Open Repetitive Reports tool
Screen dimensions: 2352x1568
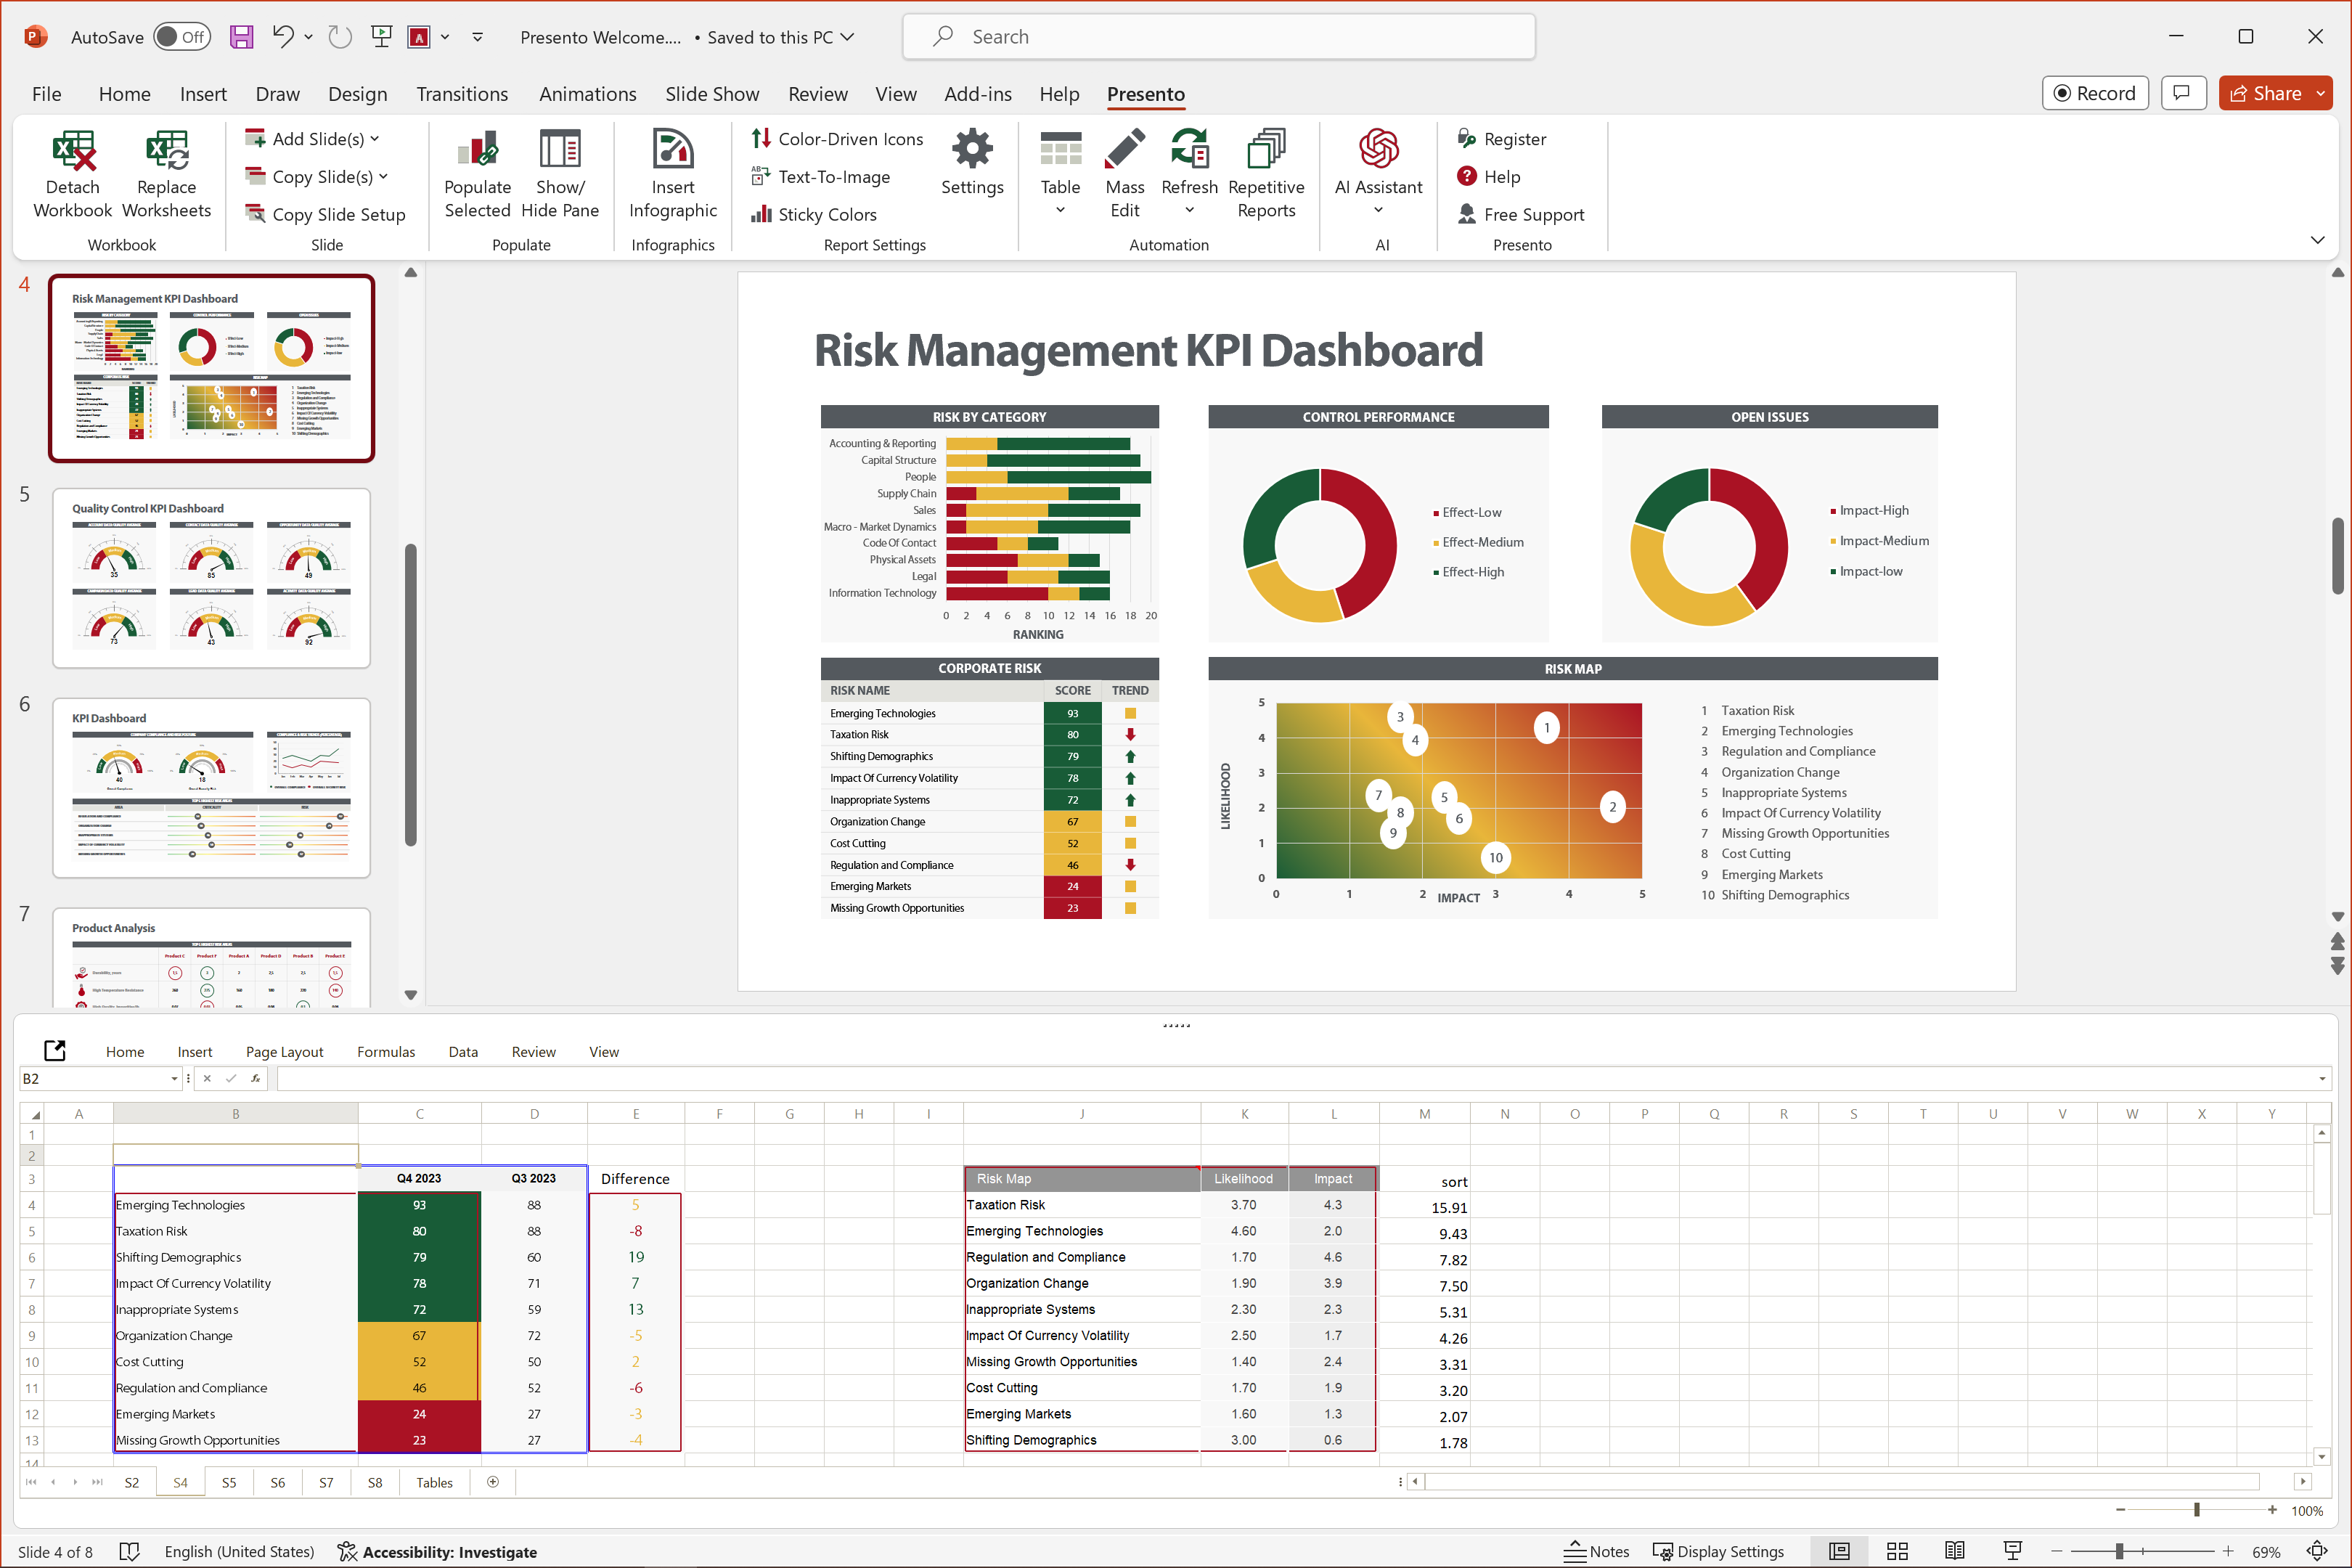click(1266, 152)
